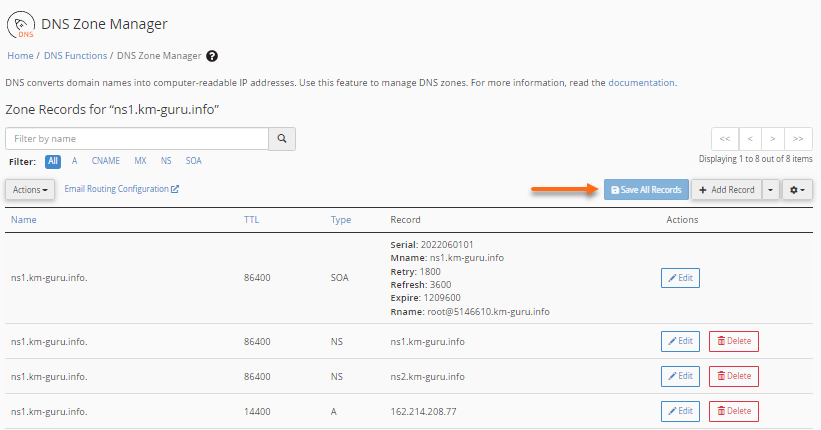The height and width of the screenshot is (430, 821).
Task: Jump to the last page of records
Action: pos(798,139)
